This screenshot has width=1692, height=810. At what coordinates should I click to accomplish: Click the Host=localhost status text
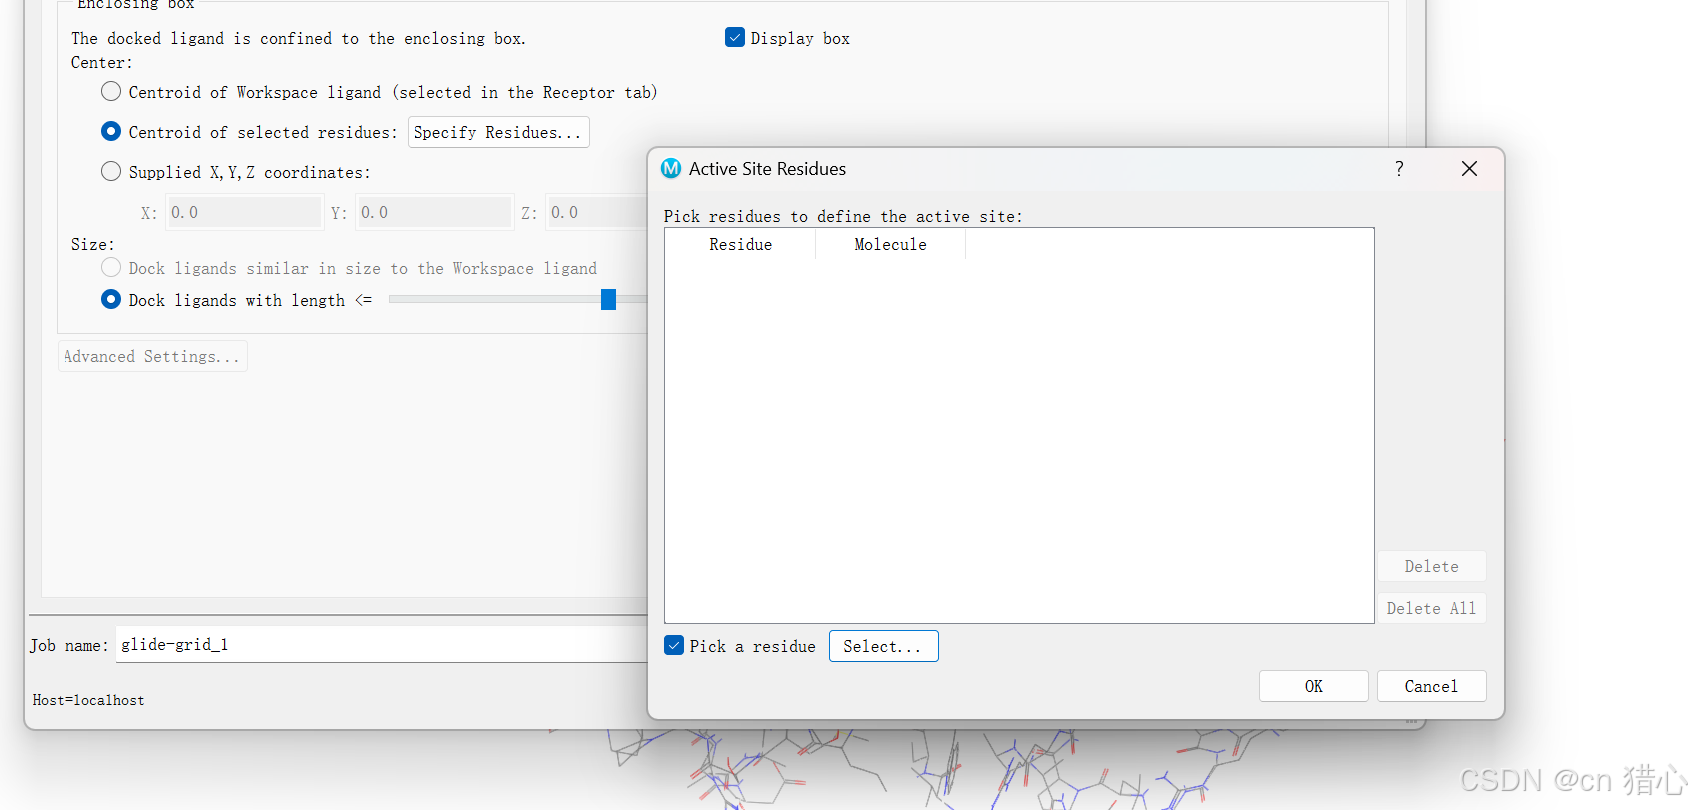(x=88, y=700)
